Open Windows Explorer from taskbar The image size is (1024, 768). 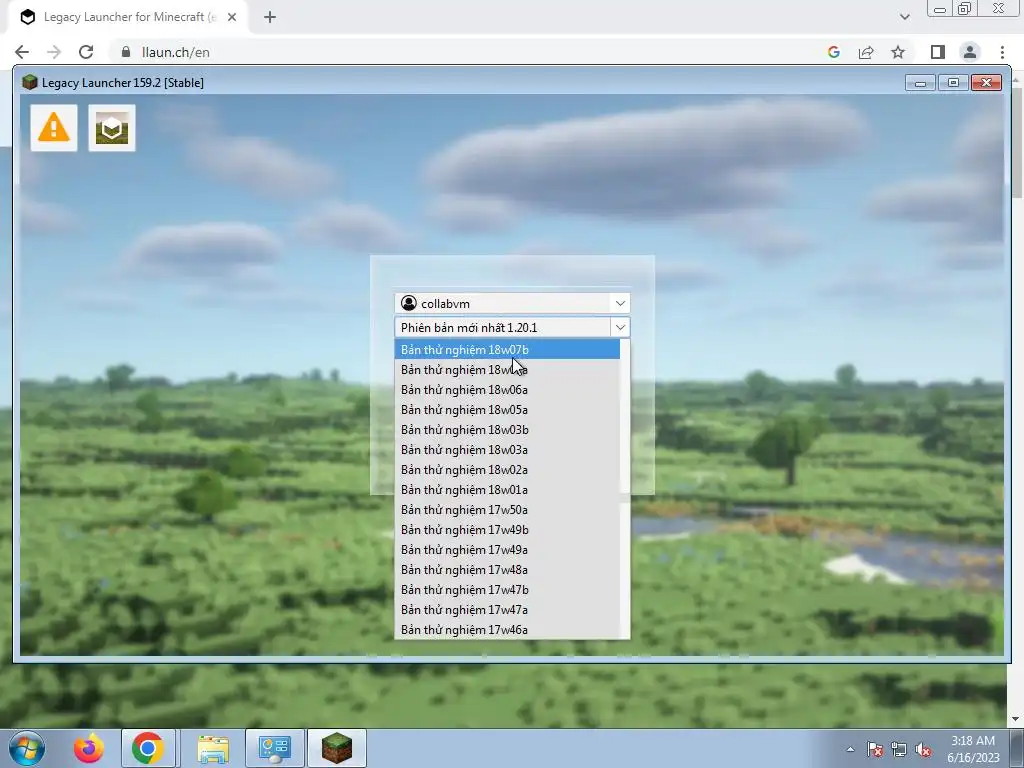point(213,748)
